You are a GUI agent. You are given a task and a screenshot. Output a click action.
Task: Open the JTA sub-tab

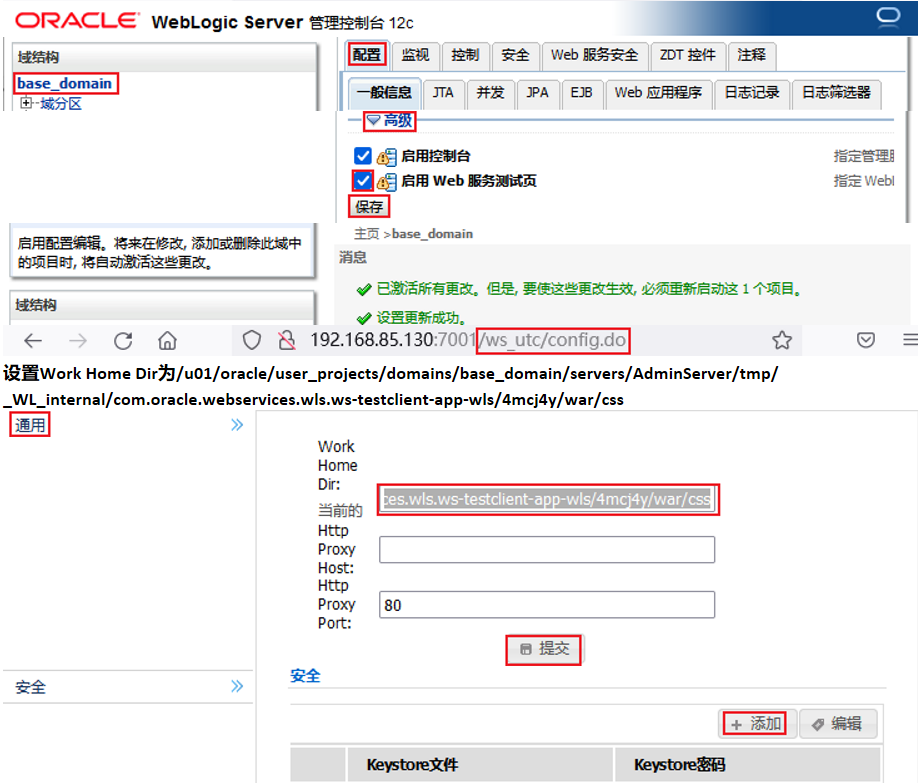(443, 93)
